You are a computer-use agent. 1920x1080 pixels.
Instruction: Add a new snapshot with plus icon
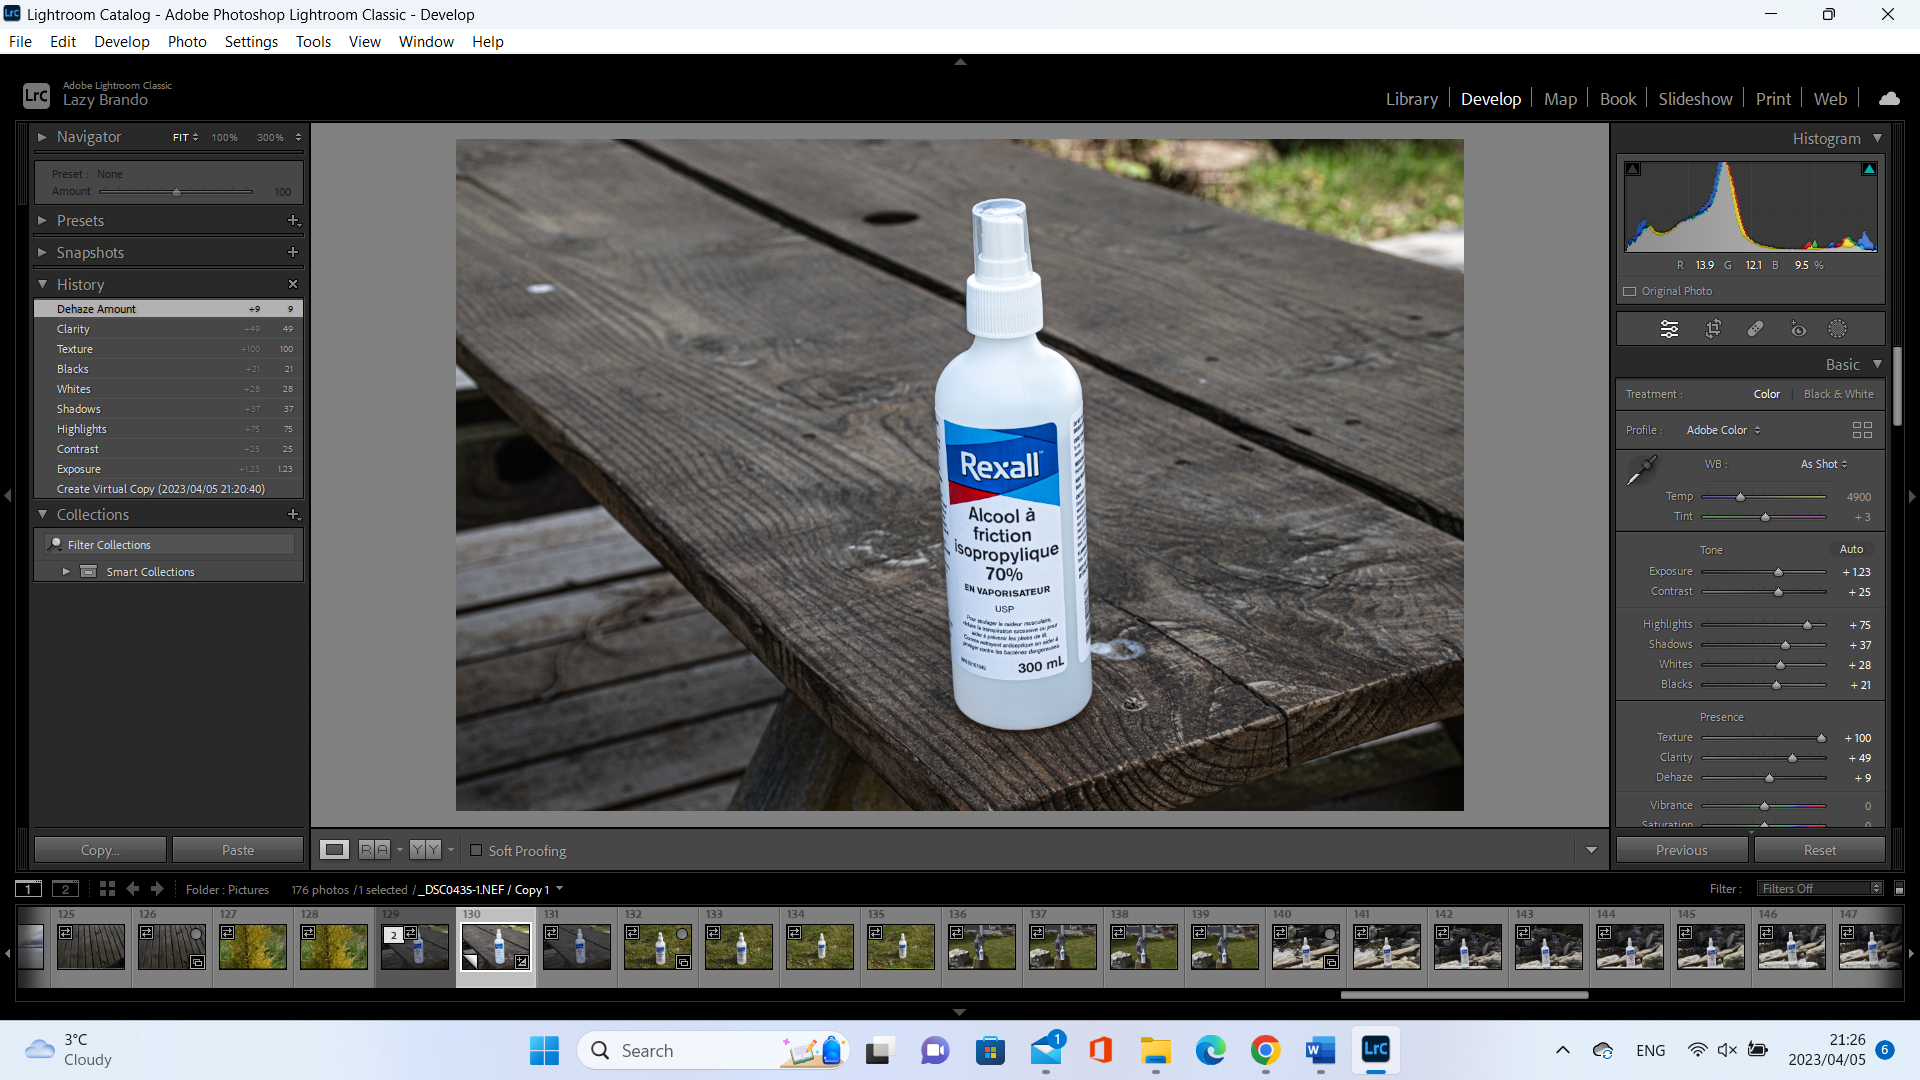[x=293, y=253]
